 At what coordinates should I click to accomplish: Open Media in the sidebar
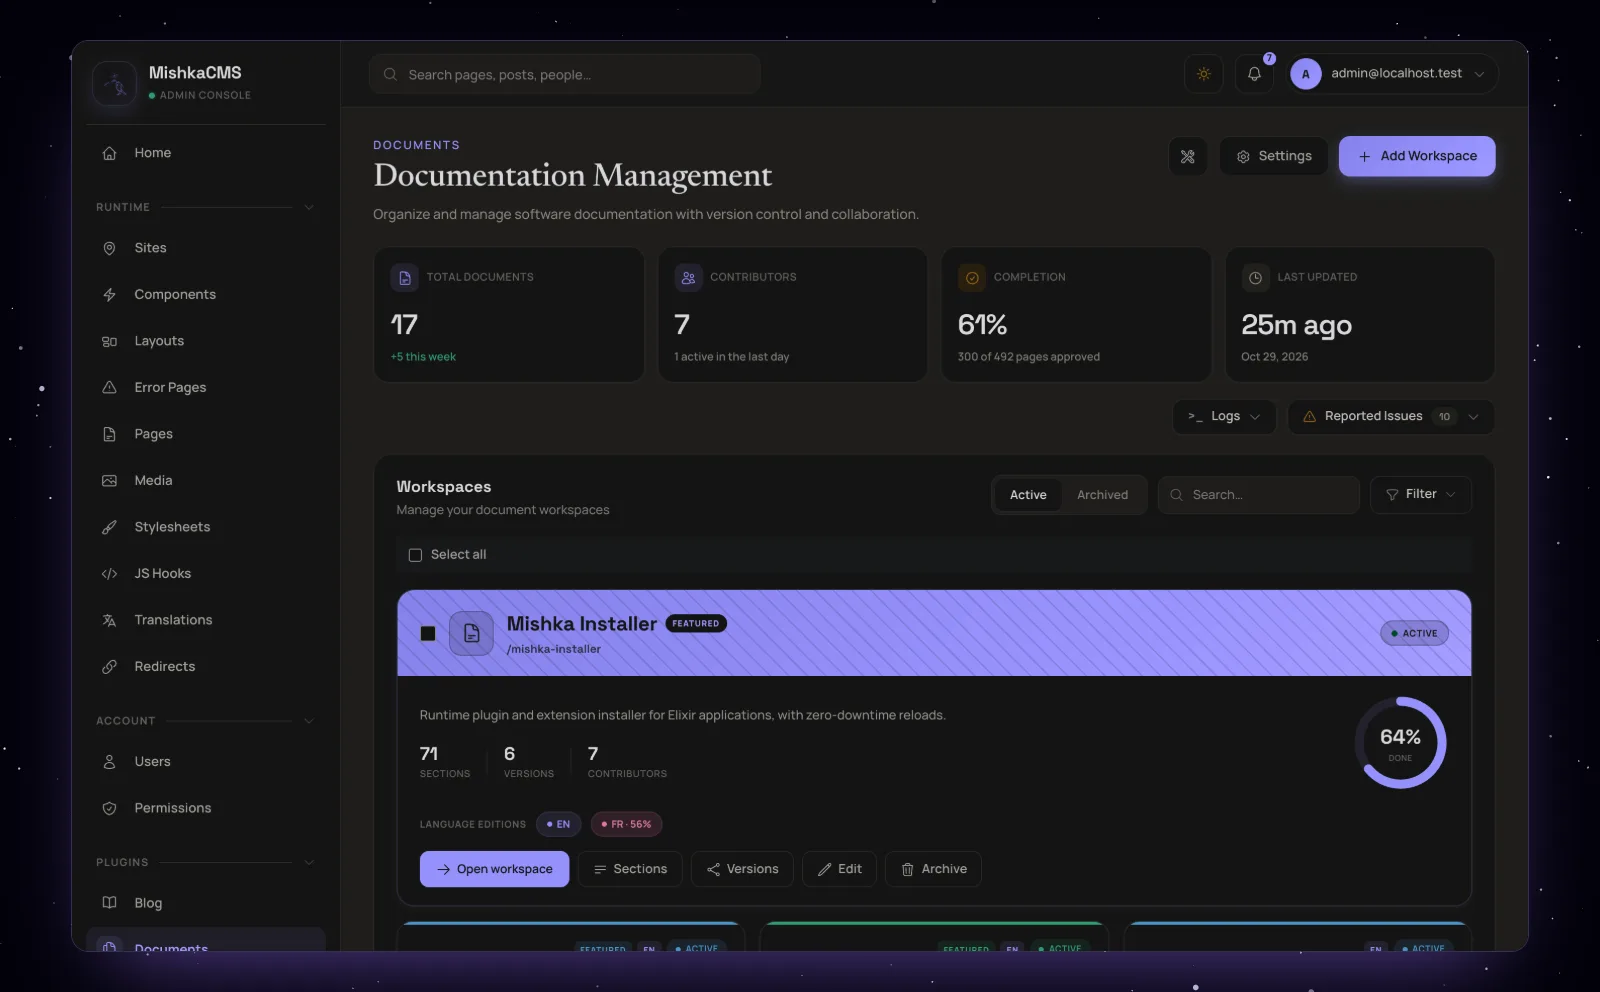[206, 481]
